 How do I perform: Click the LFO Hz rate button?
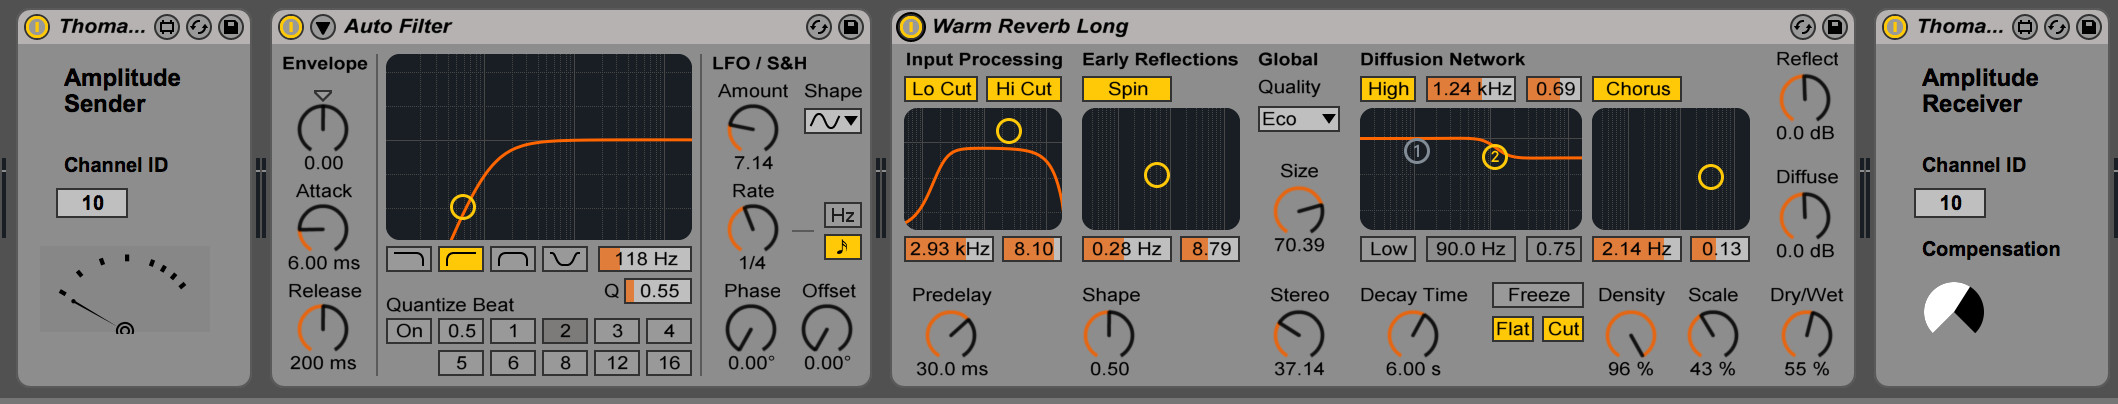point(842,215)
